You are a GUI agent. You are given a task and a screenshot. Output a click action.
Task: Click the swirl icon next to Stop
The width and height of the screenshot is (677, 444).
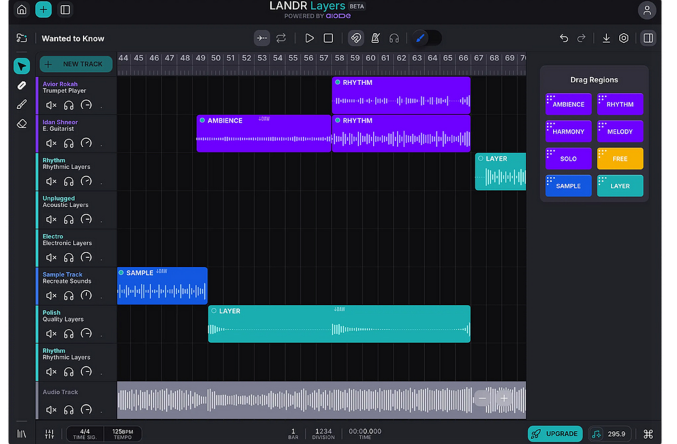pyautogui.click(x=356, y=38)
